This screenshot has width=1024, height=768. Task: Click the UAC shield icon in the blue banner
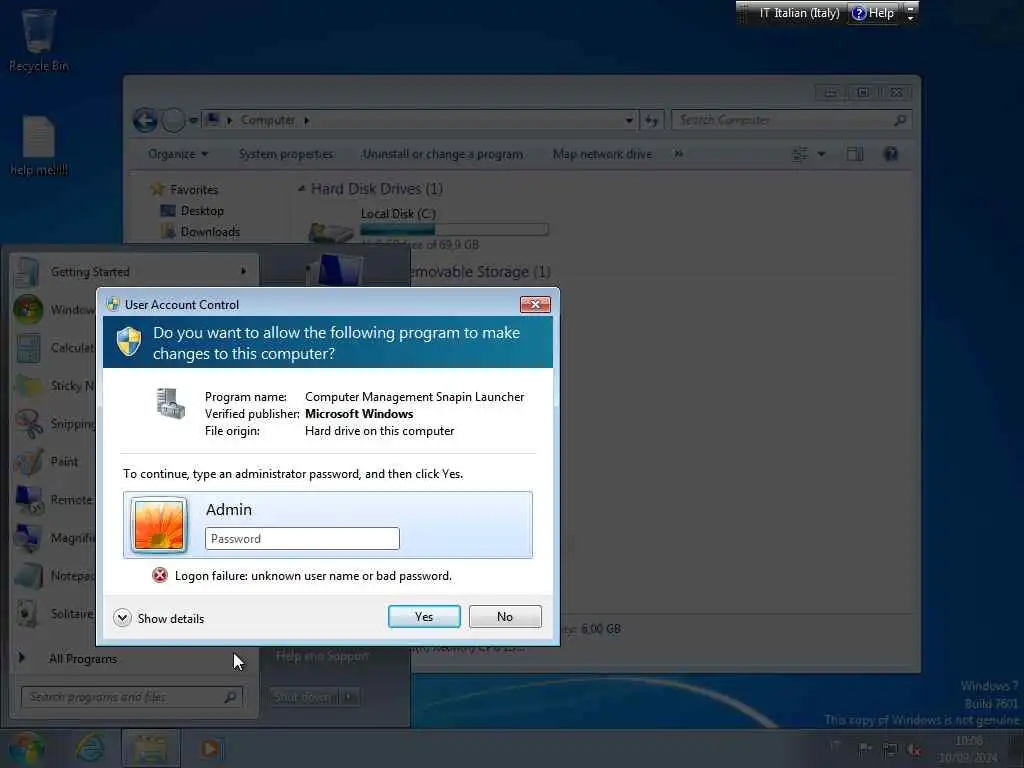click(129, 342)
